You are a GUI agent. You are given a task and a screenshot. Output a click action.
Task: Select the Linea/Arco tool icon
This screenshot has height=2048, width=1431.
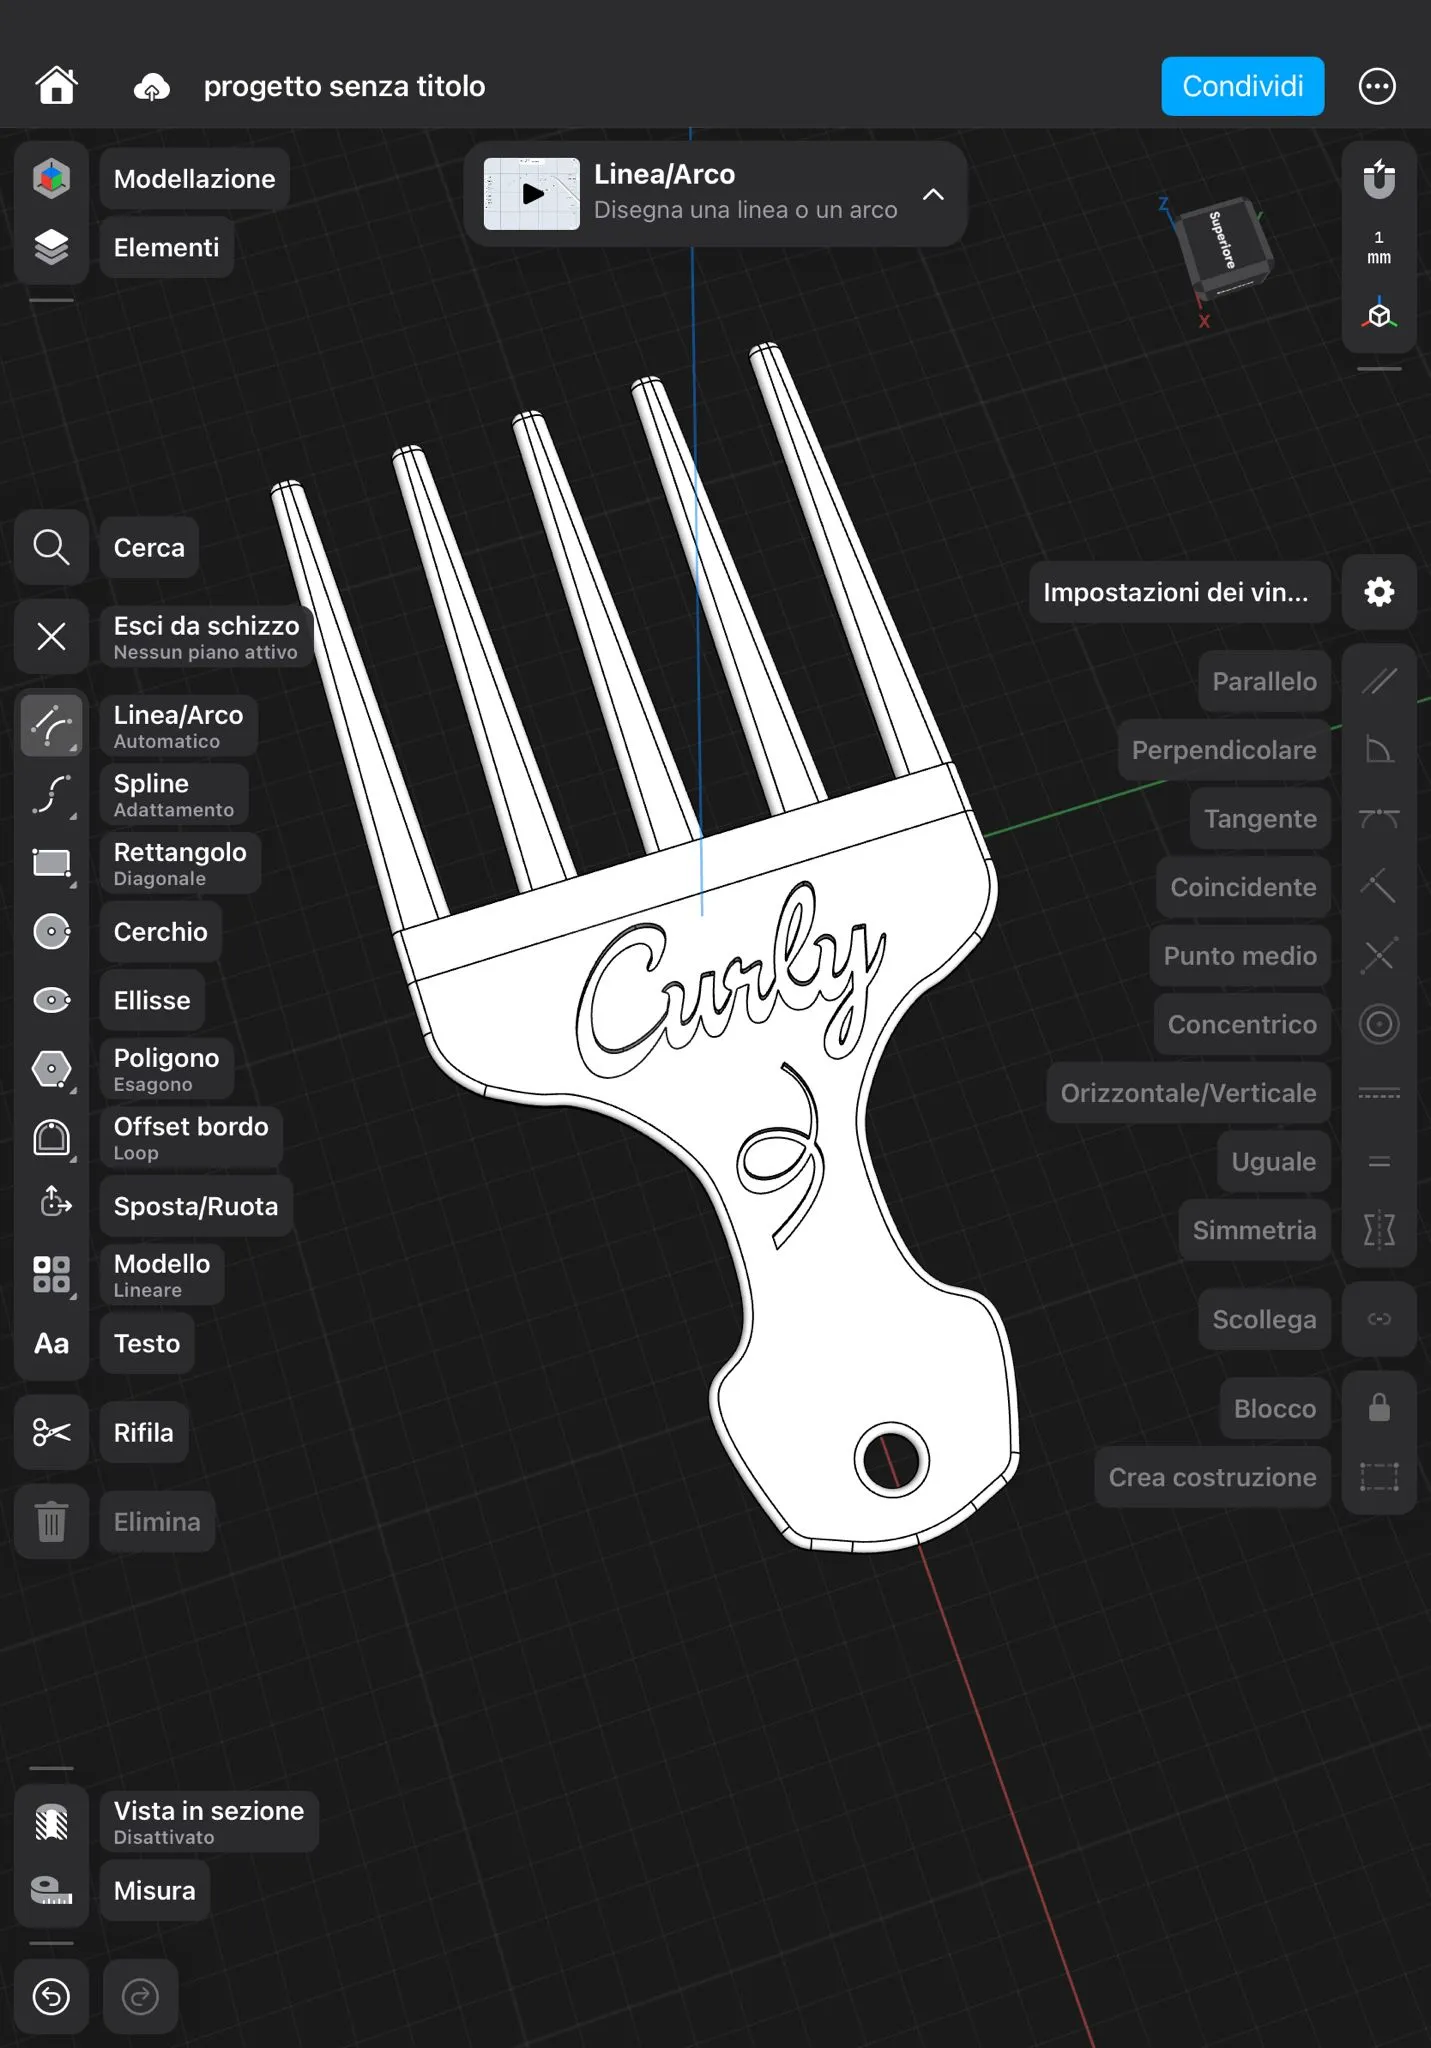tap(52, 725)
